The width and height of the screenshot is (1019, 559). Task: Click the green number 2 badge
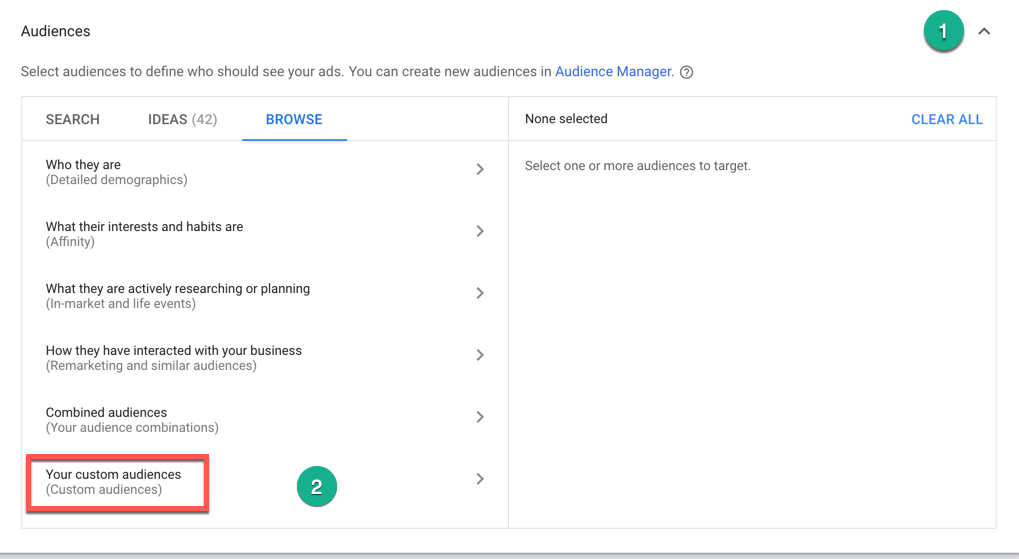click(317, 488)
